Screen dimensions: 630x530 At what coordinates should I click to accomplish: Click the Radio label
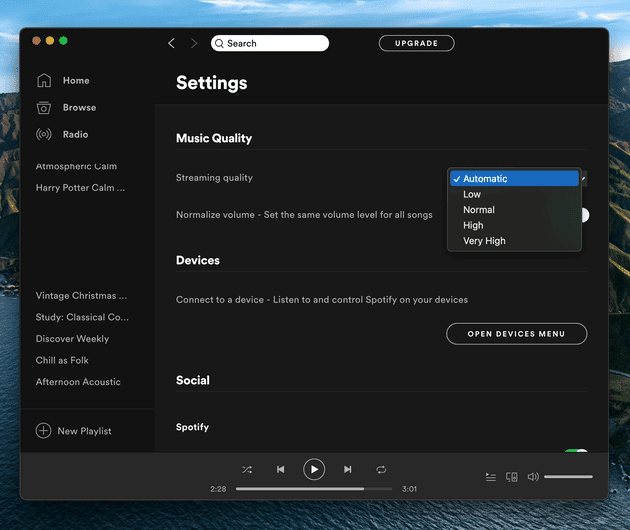click(x=76, y=134)
